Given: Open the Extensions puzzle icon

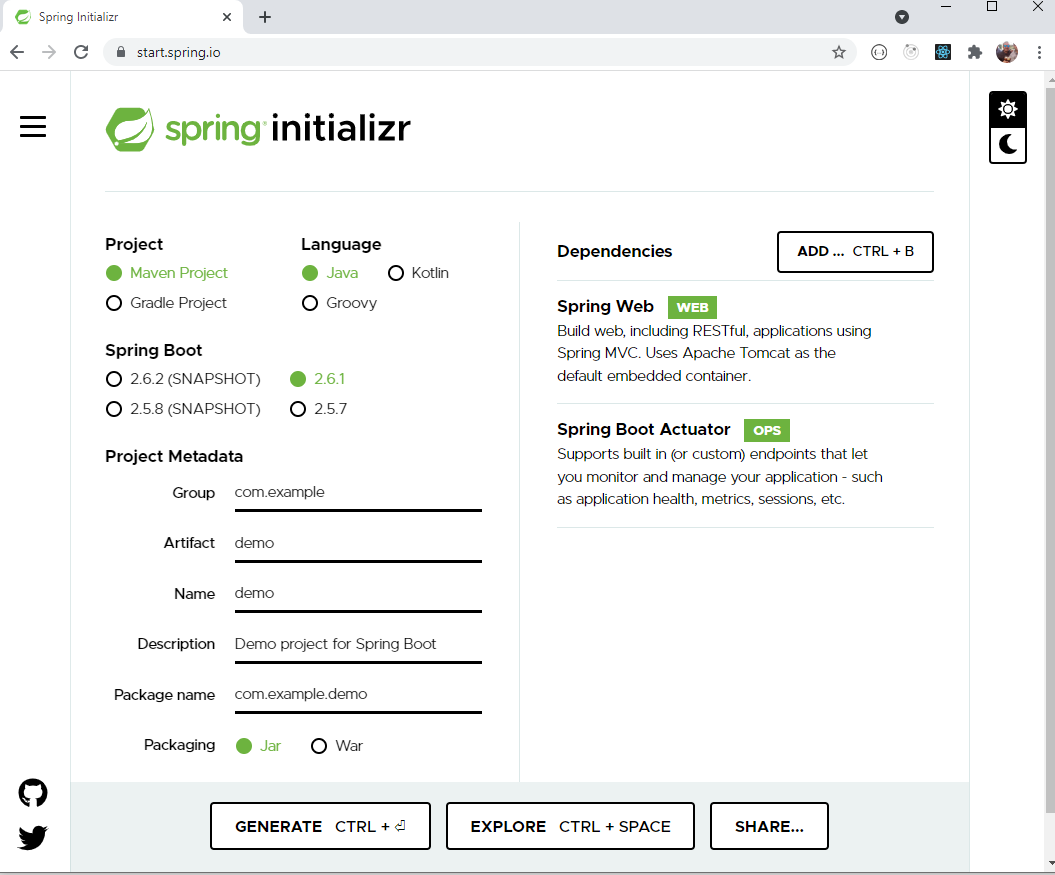Looking at the screenshot, I should pyautogui.click(x=974, y=52).
